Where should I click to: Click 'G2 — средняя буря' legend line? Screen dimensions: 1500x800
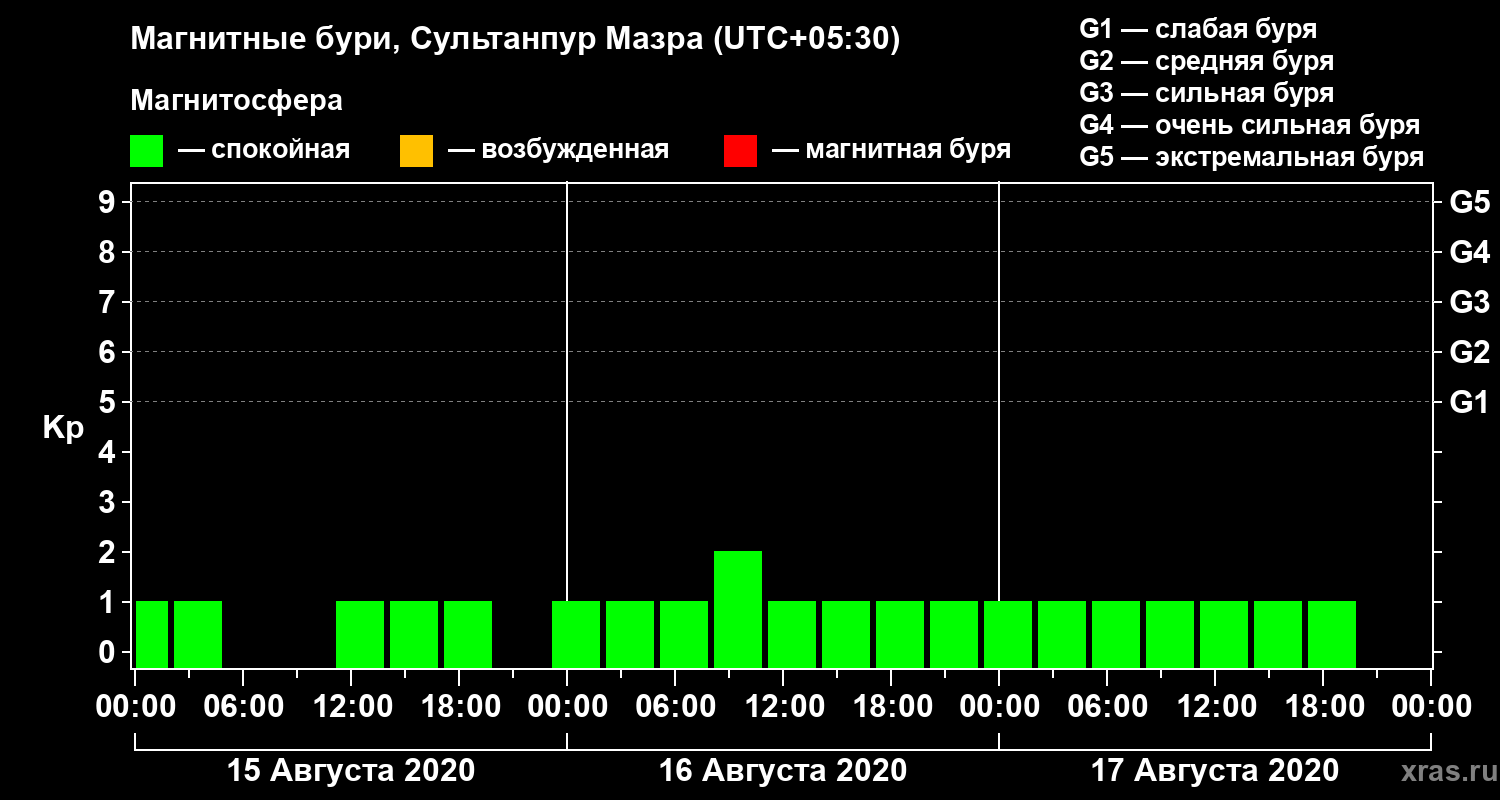[1207, 60]
